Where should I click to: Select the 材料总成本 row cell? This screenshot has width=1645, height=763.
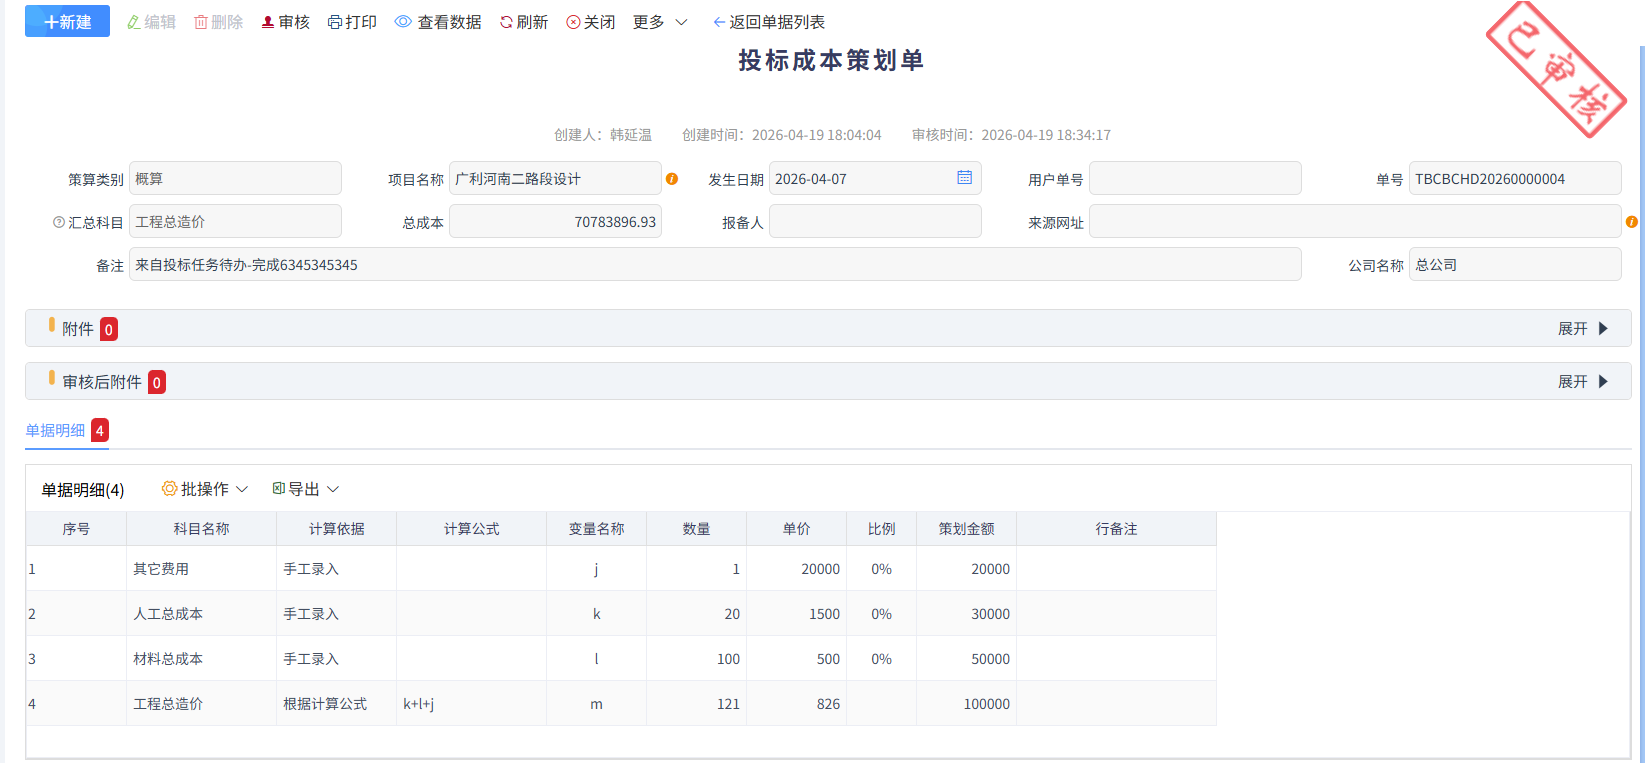tap(202, 659)
